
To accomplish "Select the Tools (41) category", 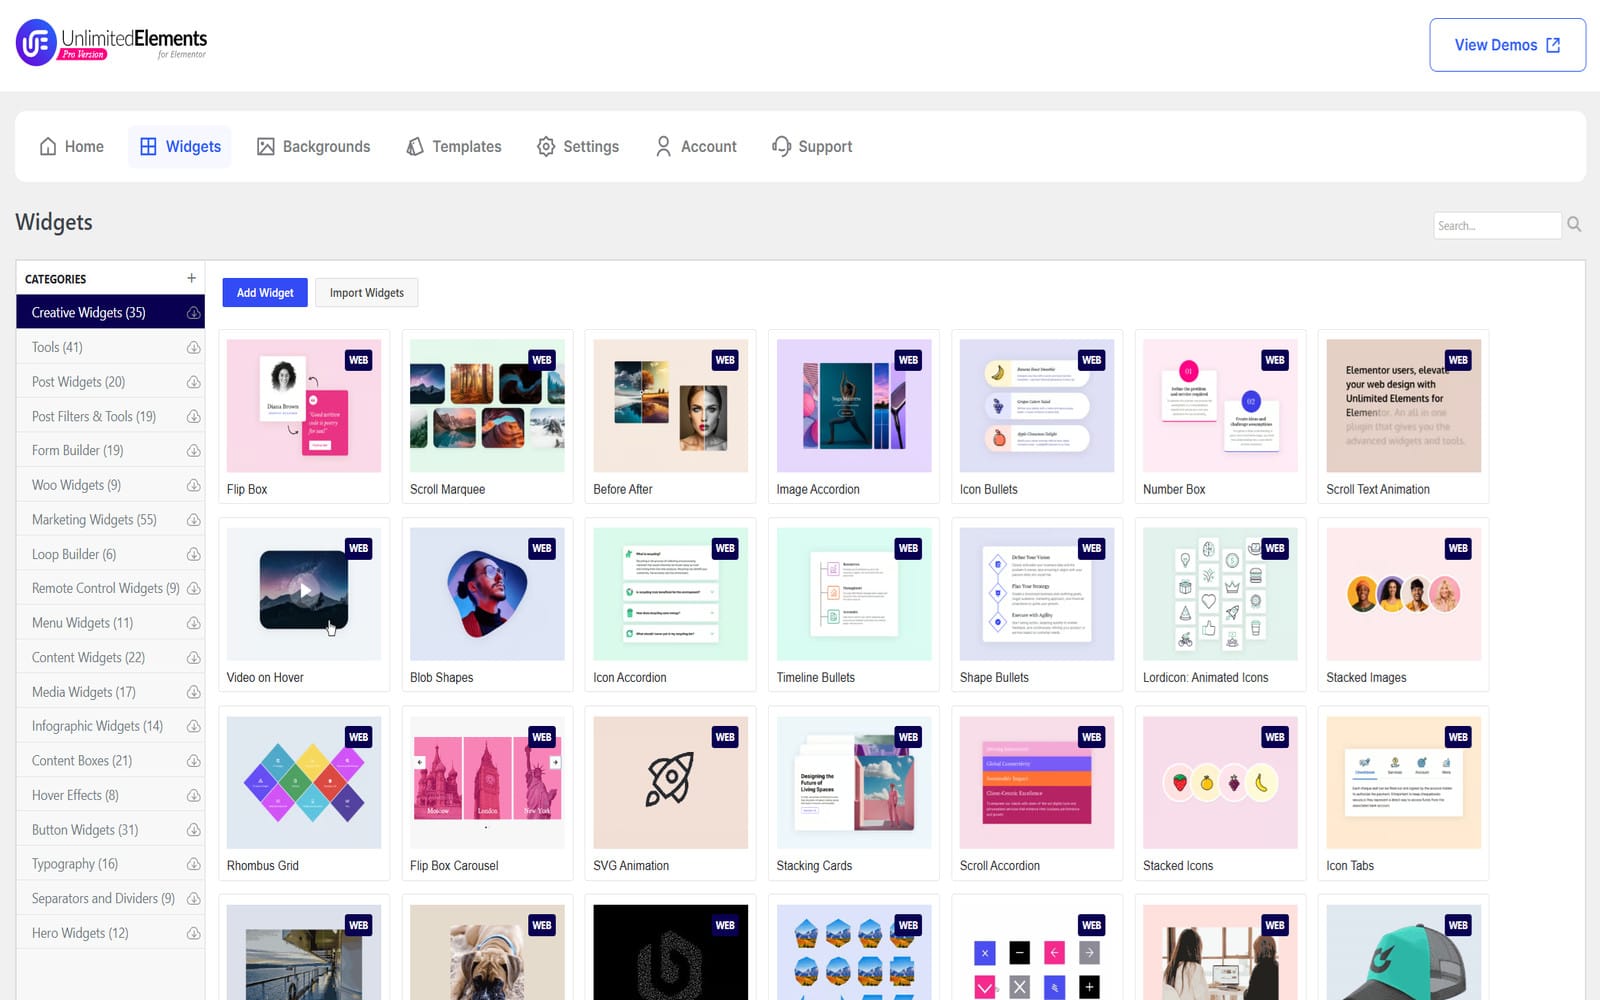I will (x=110, y=347).
